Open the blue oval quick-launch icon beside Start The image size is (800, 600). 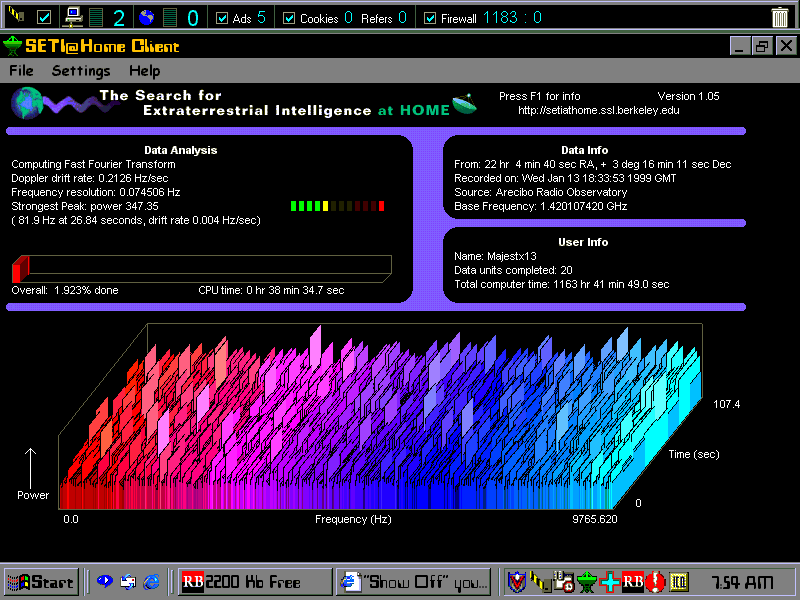coord(105,581)
